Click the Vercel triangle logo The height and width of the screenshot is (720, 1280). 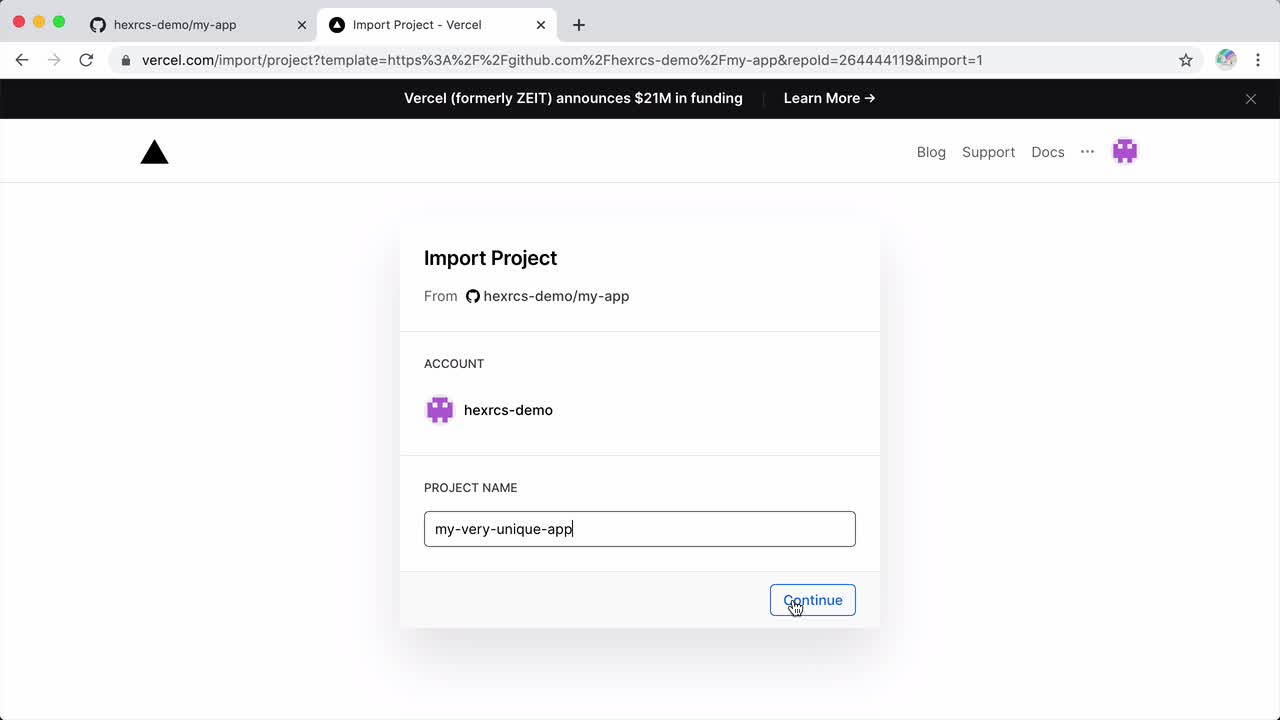coord(154,152)
